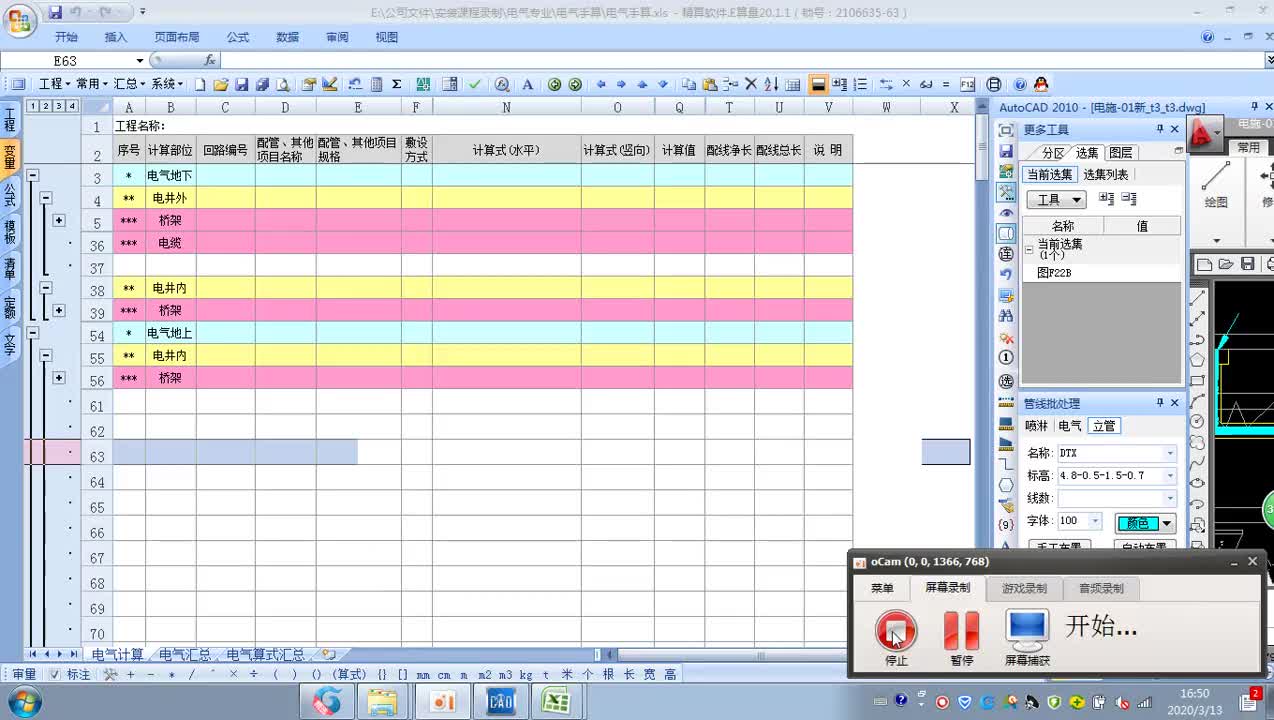Open the Excel app in the taskbar
Image resolution: width=1274 pixels, height=720 pixels.
(555, 702)
